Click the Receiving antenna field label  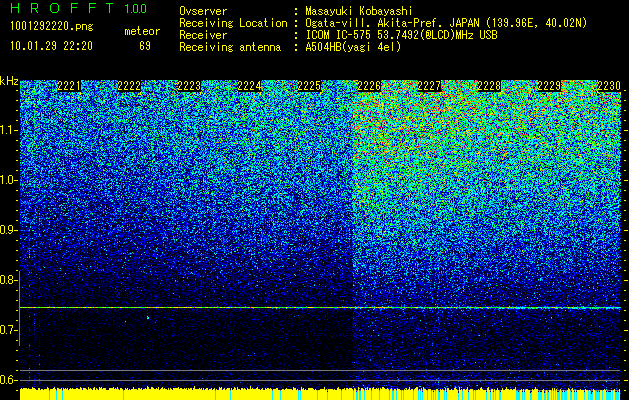(x=230, y=47)
